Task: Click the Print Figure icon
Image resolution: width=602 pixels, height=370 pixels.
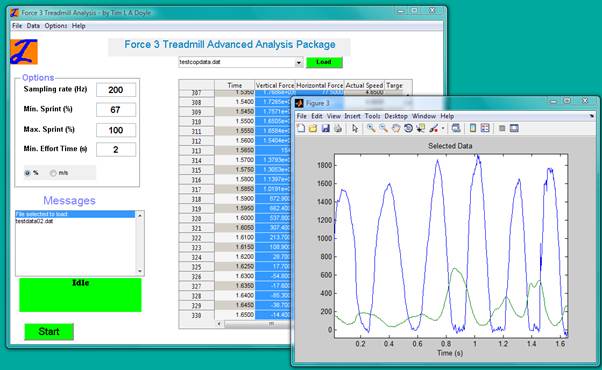Action: point(338,128)
